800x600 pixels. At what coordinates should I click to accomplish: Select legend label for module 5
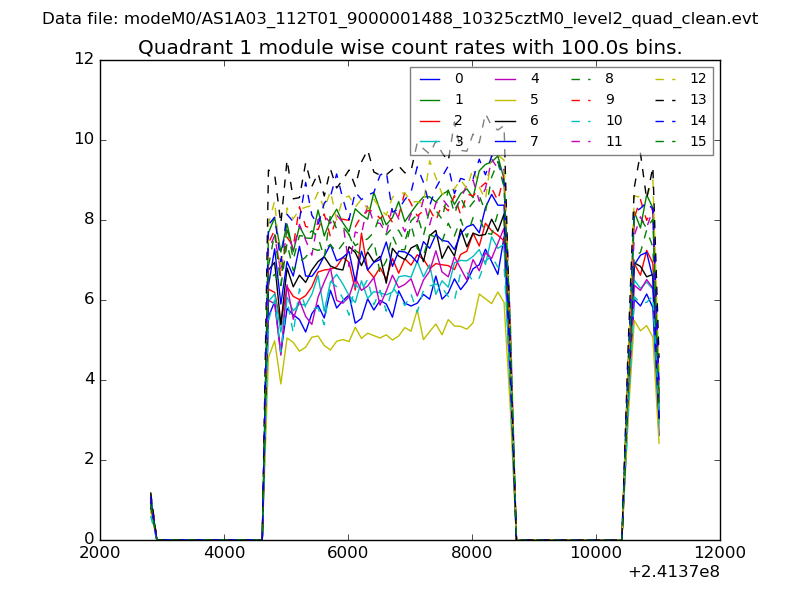coord(535,99)
